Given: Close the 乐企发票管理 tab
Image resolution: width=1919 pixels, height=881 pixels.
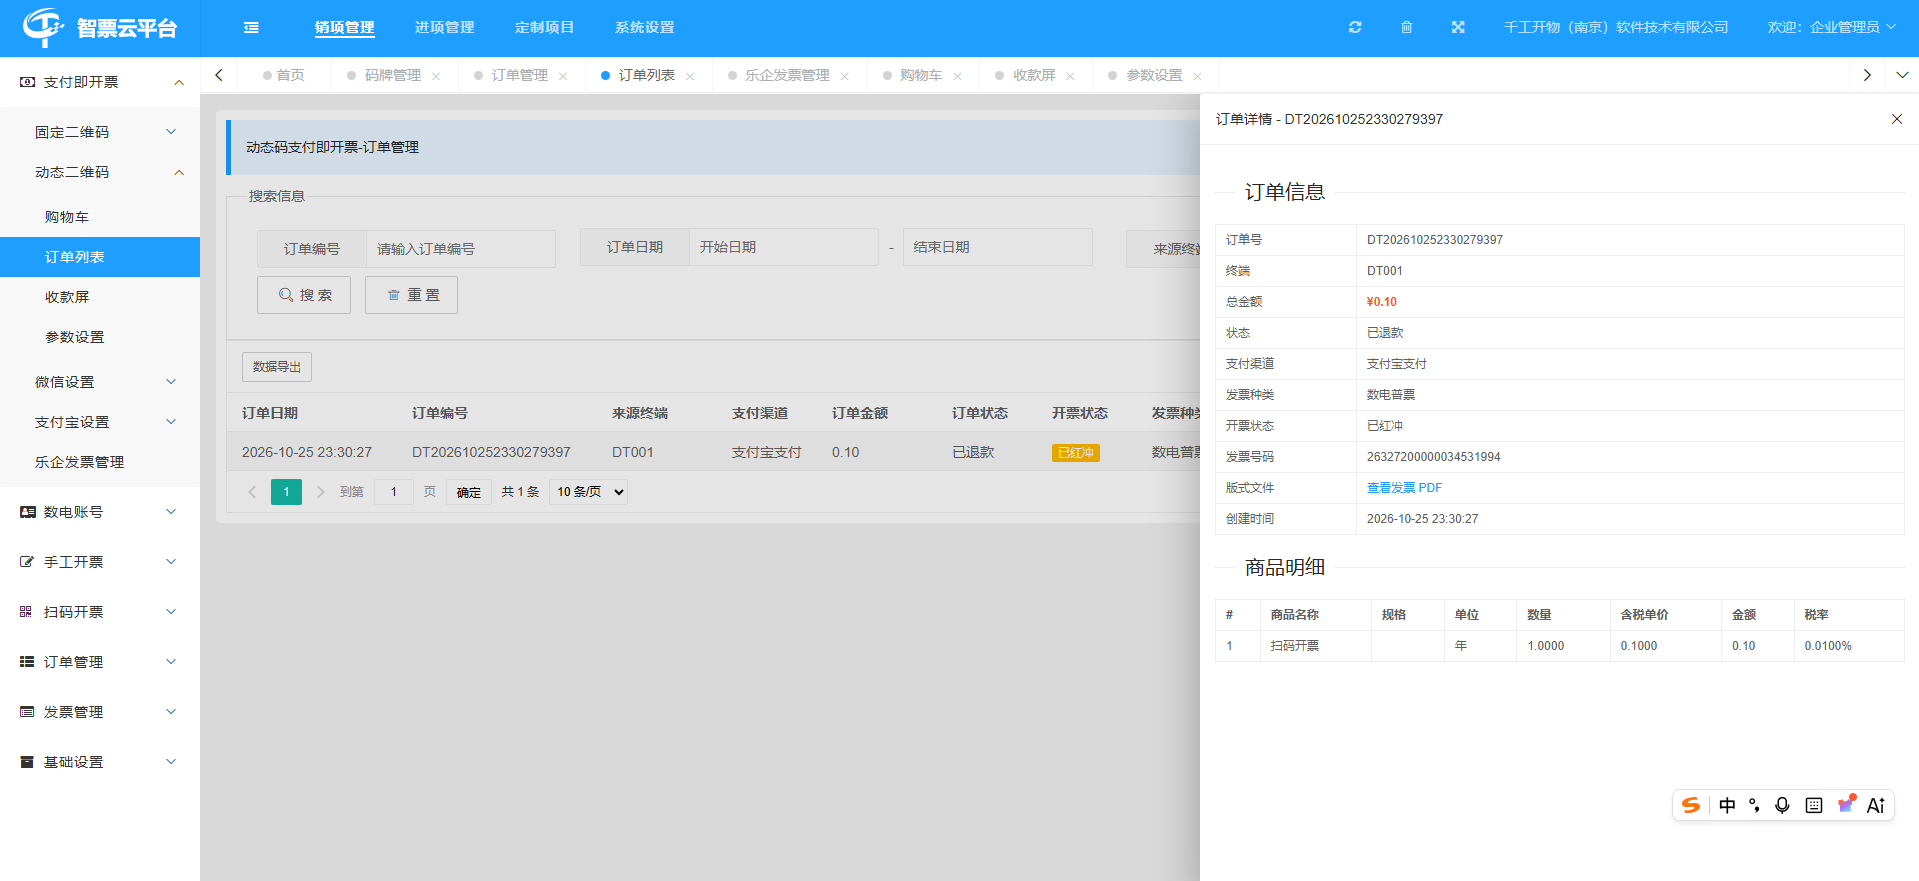Looking at the screenshot, I should click(x=845, y=76).
